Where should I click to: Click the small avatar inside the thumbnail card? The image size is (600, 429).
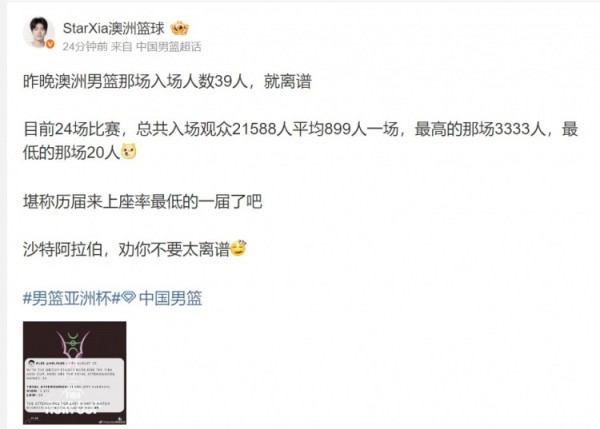point(31,363)
